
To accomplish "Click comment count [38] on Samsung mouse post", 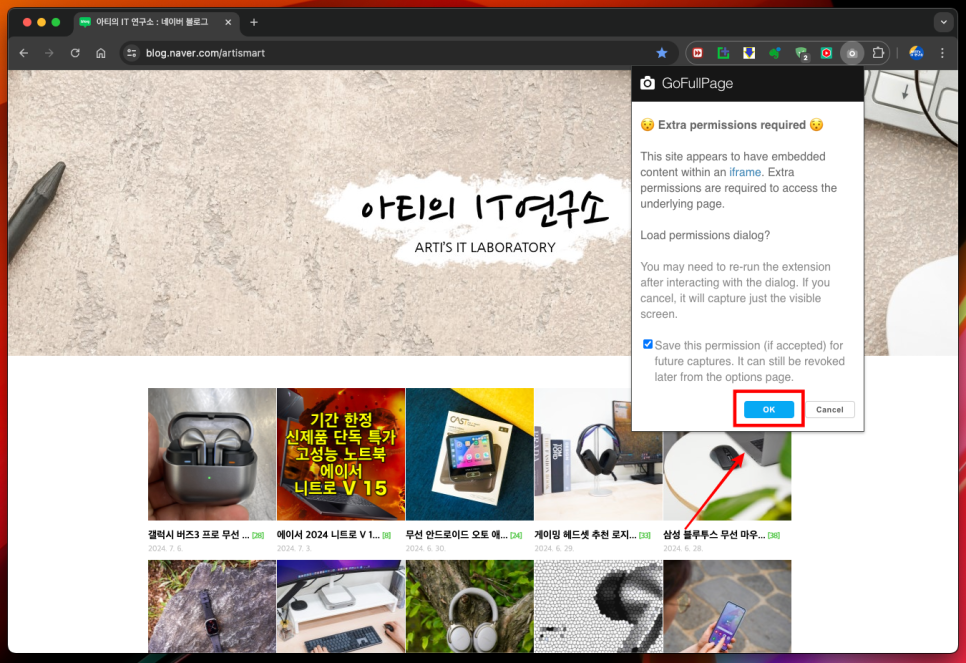I will coord(774,535).
